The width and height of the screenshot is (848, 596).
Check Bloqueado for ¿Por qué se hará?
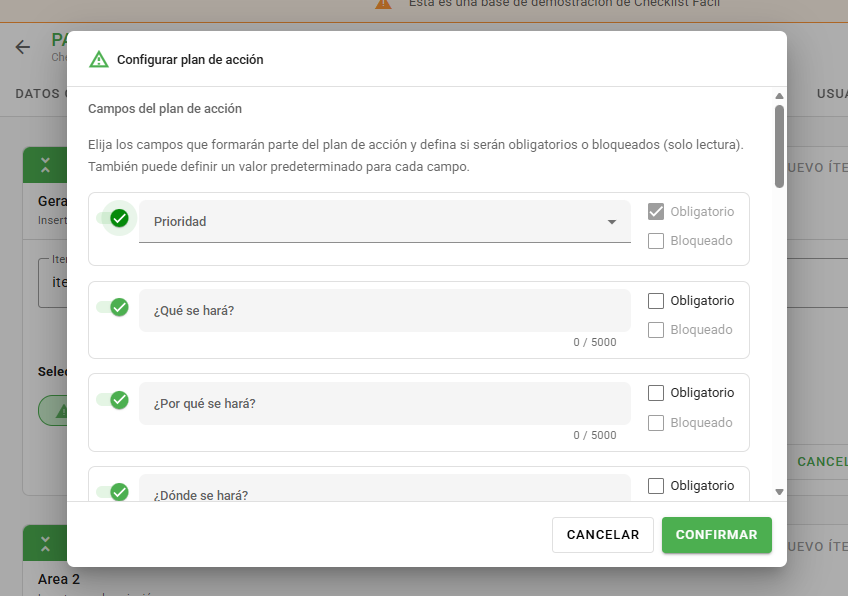655,423
